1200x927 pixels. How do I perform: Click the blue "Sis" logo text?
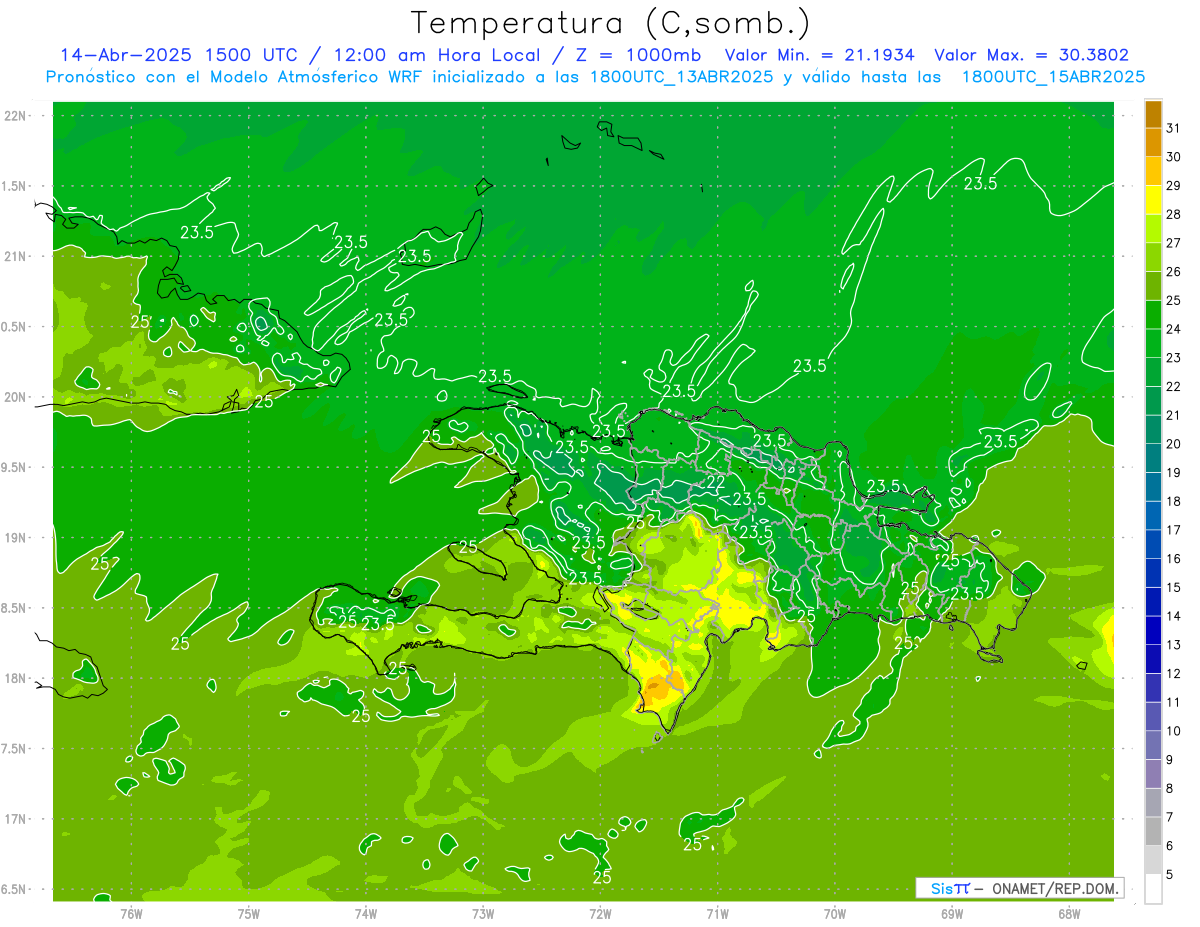click(941, 888)
